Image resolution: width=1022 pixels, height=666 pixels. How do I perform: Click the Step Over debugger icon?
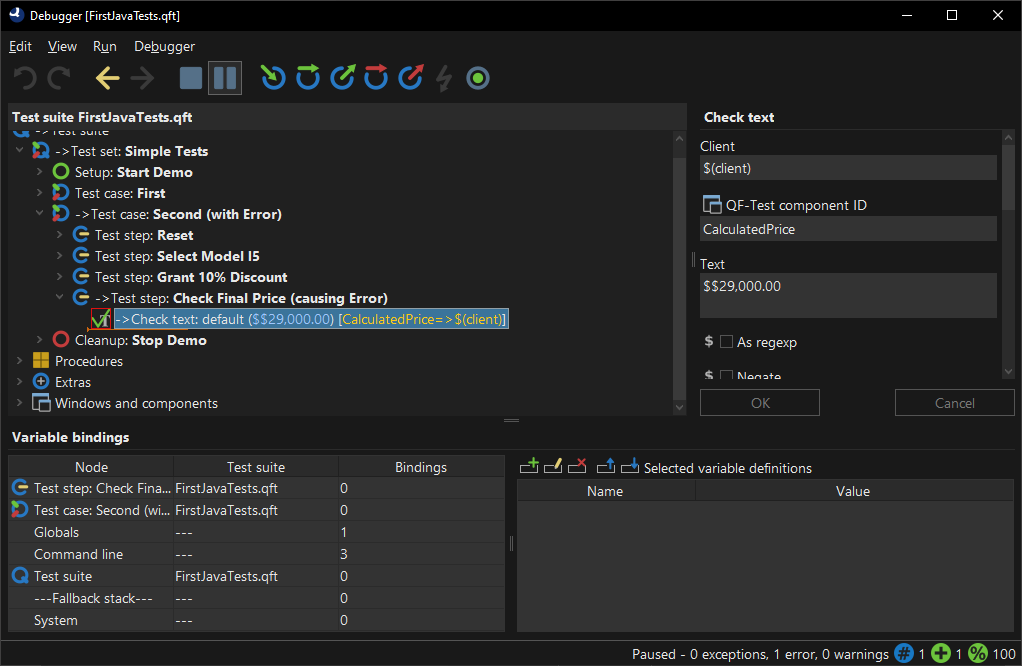[308, 77]
